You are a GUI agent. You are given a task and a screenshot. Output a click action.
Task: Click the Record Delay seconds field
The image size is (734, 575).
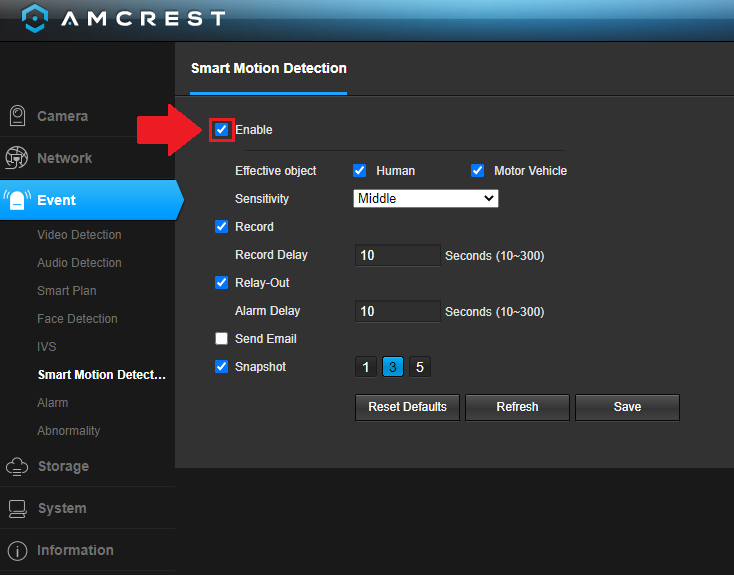[x=398, y=255]
